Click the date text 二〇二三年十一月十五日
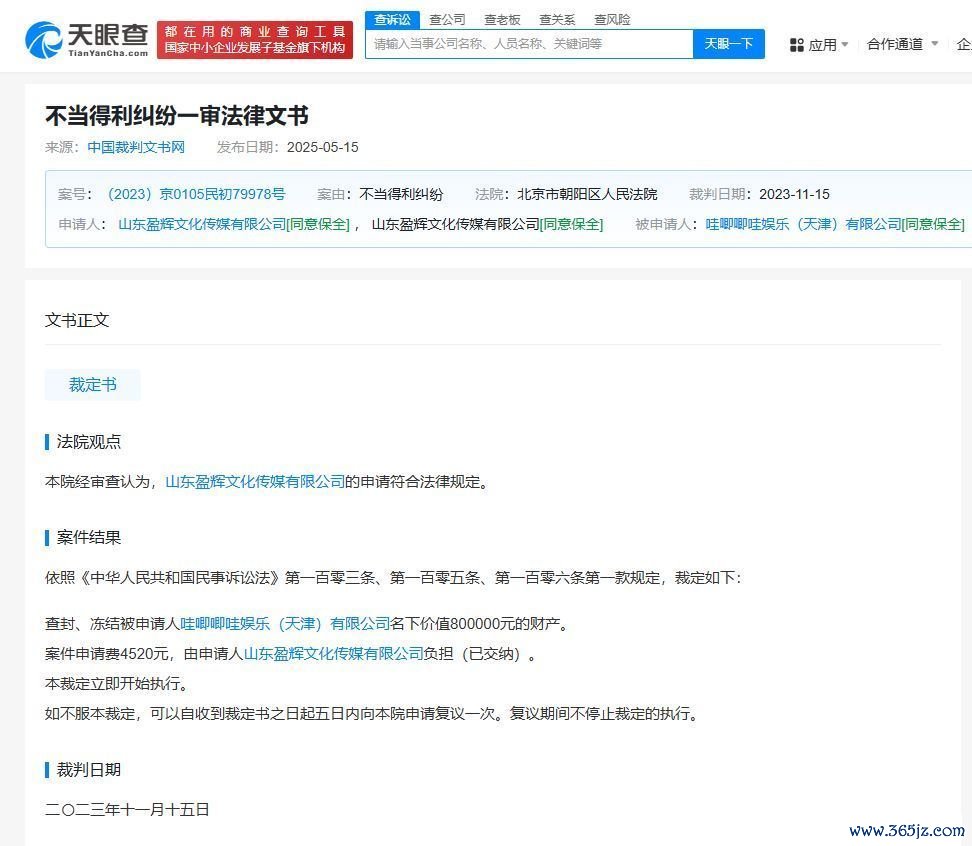 (x=127, y=809)
